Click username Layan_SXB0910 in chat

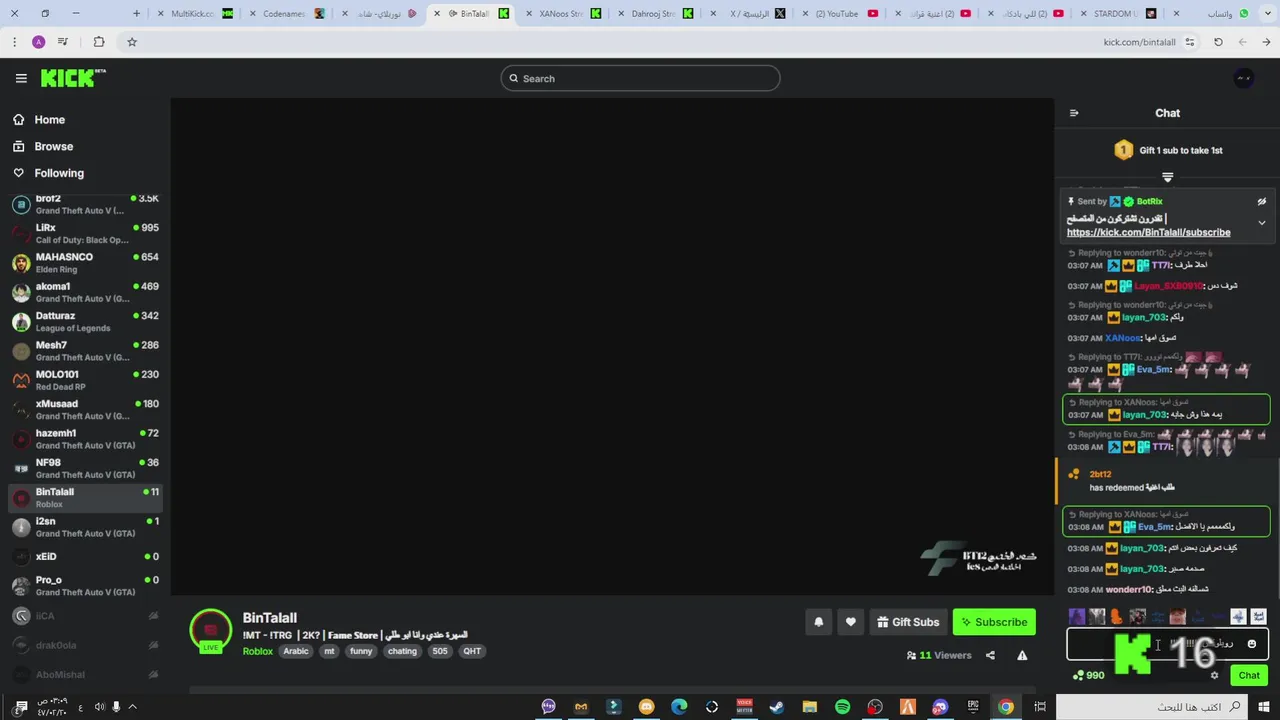pos(1168,286)
